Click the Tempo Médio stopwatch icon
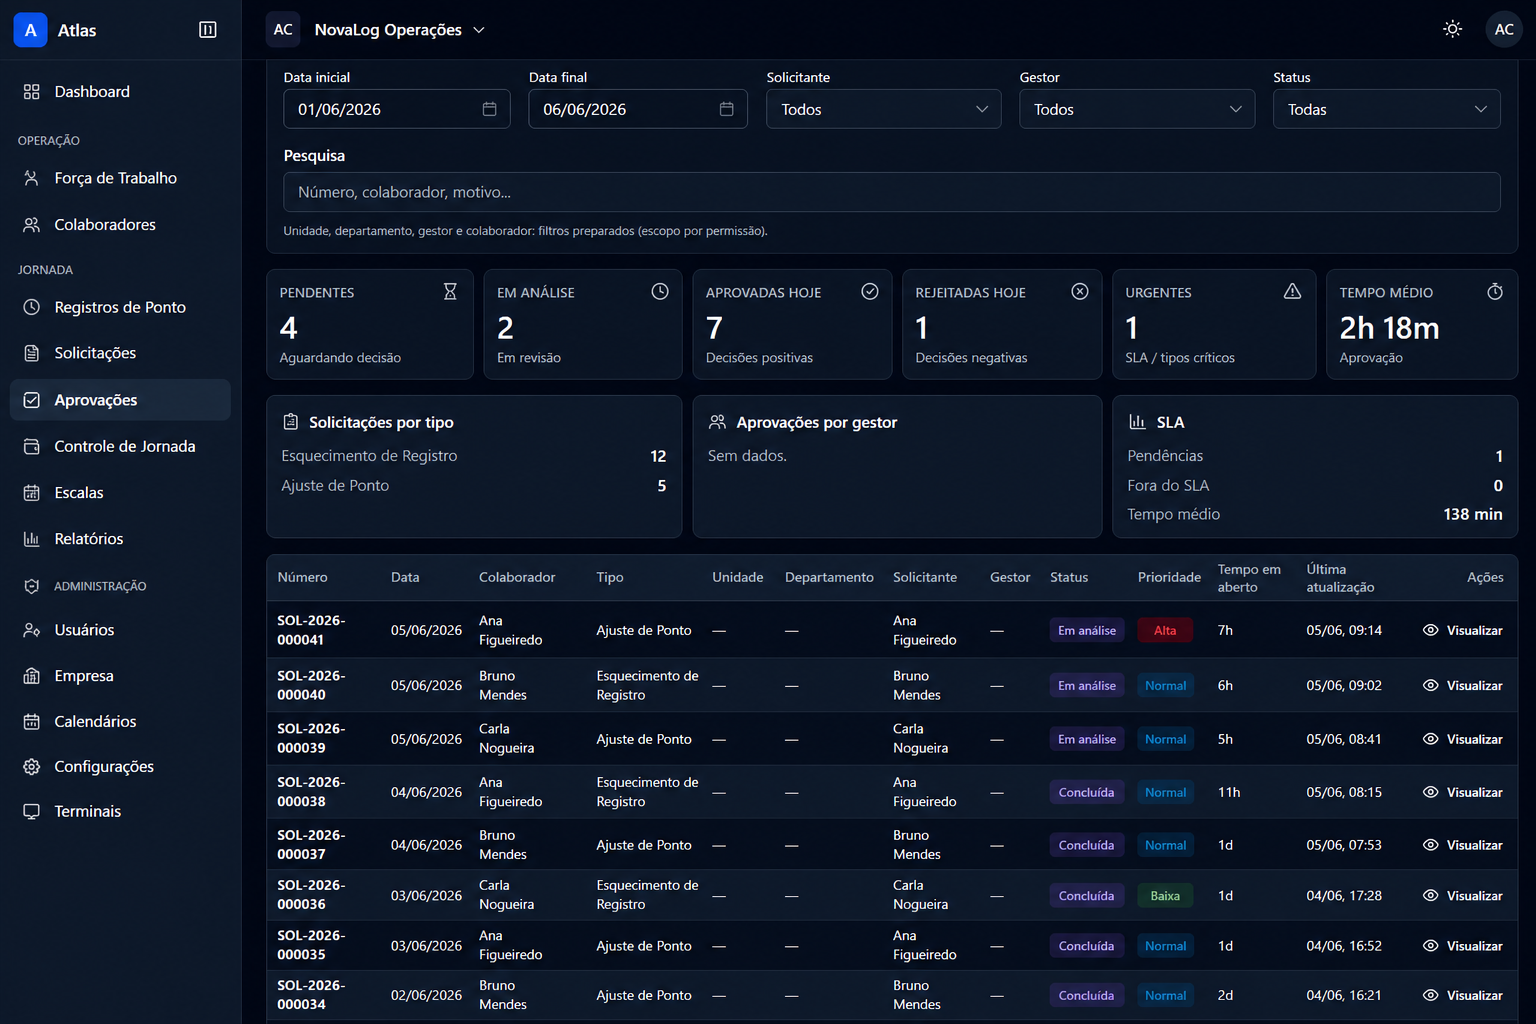This screenshot has height=1024, width=1536. pos(1495,291)
